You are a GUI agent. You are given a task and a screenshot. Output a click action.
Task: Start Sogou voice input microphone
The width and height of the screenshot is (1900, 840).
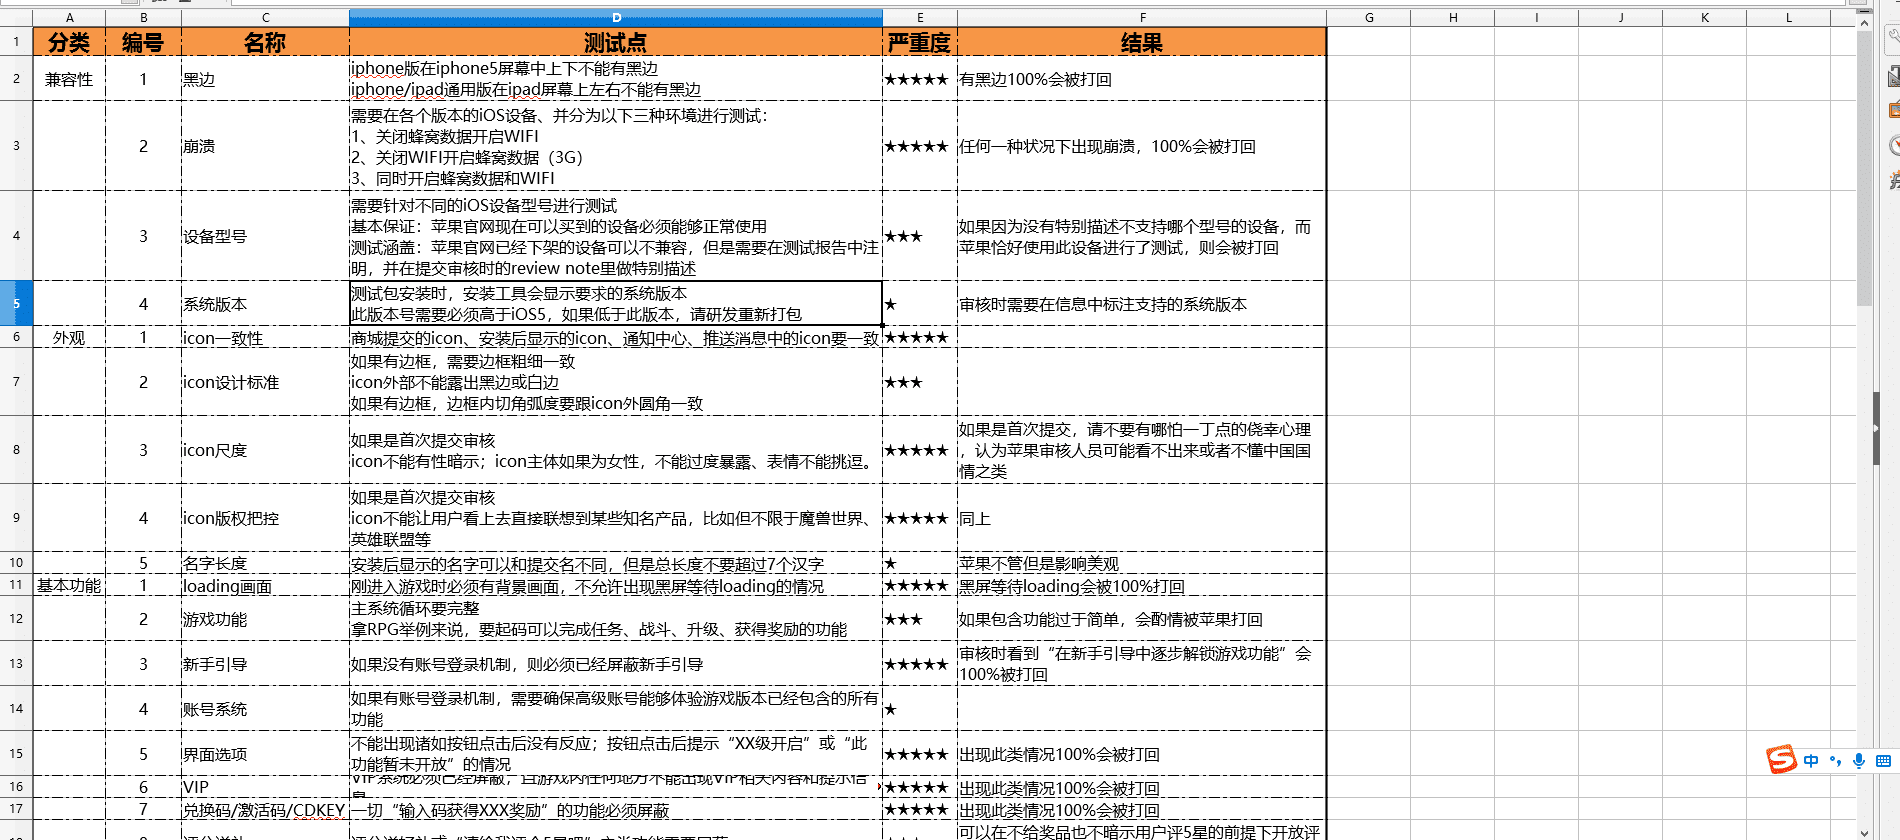[1859, 761]
